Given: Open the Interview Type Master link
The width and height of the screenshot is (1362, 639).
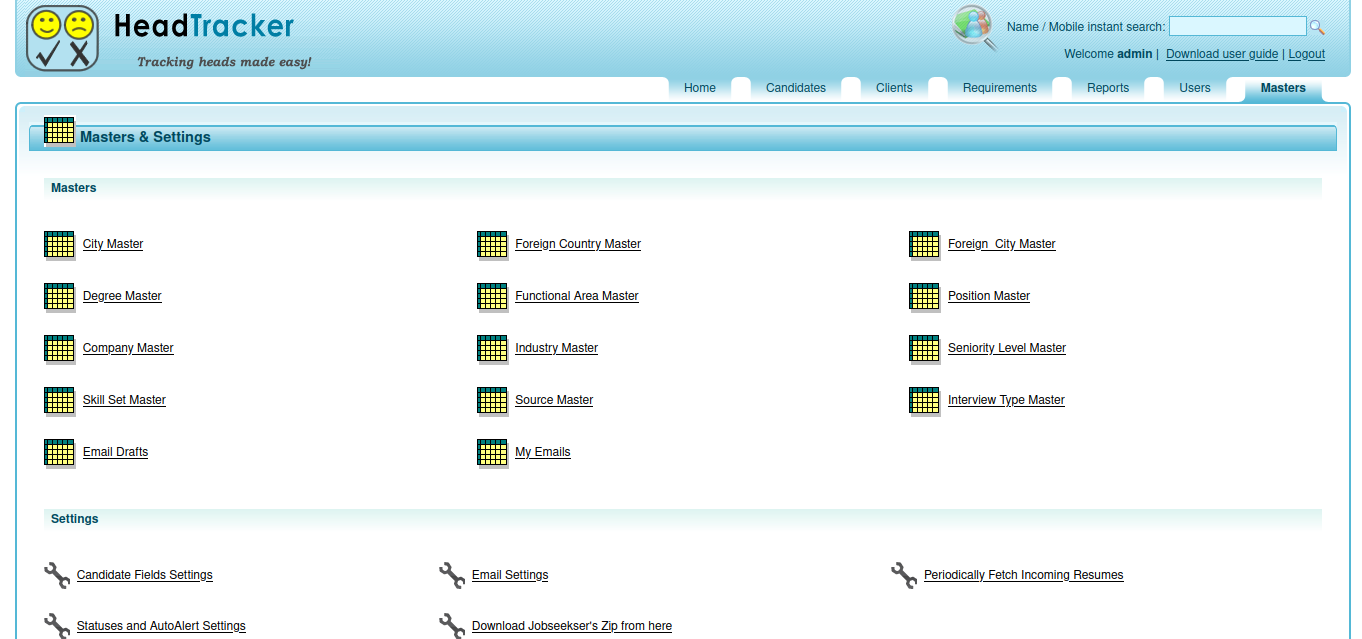Looking at the screenshot, I should pos(1006,400).
